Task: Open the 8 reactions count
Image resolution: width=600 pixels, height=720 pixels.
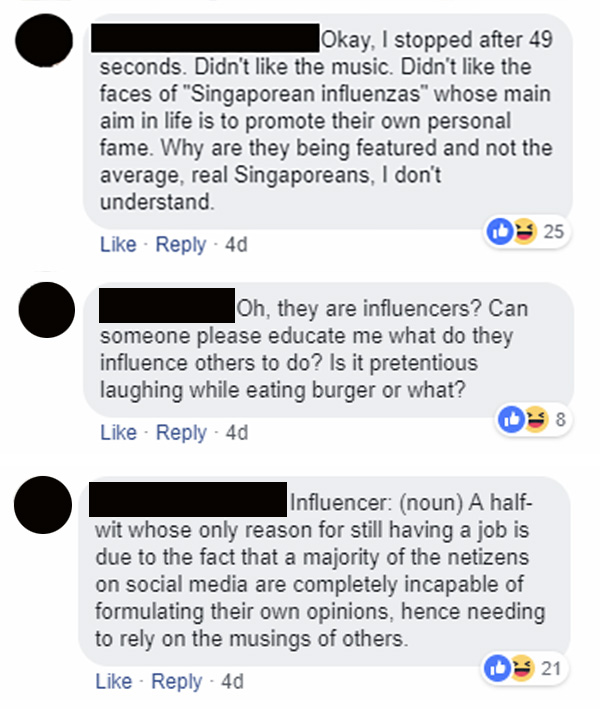Action: coord(561,419)
